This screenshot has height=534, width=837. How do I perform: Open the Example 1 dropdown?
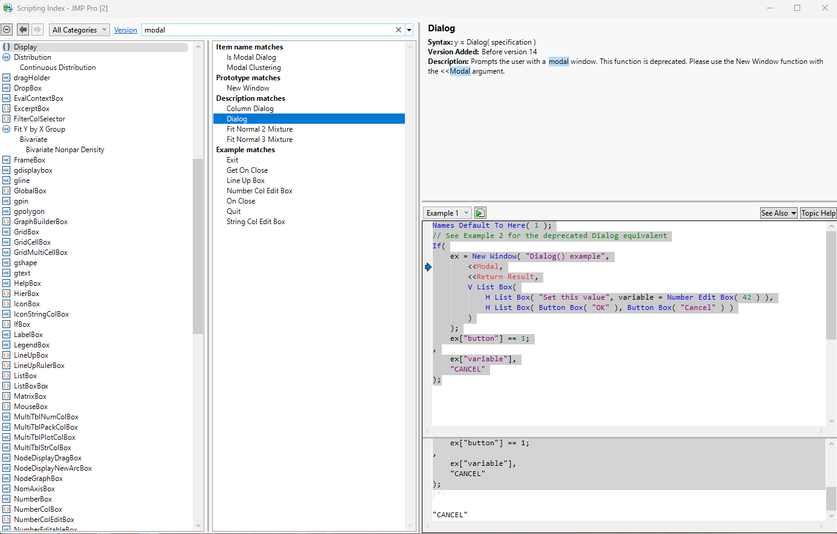point(446,213)
